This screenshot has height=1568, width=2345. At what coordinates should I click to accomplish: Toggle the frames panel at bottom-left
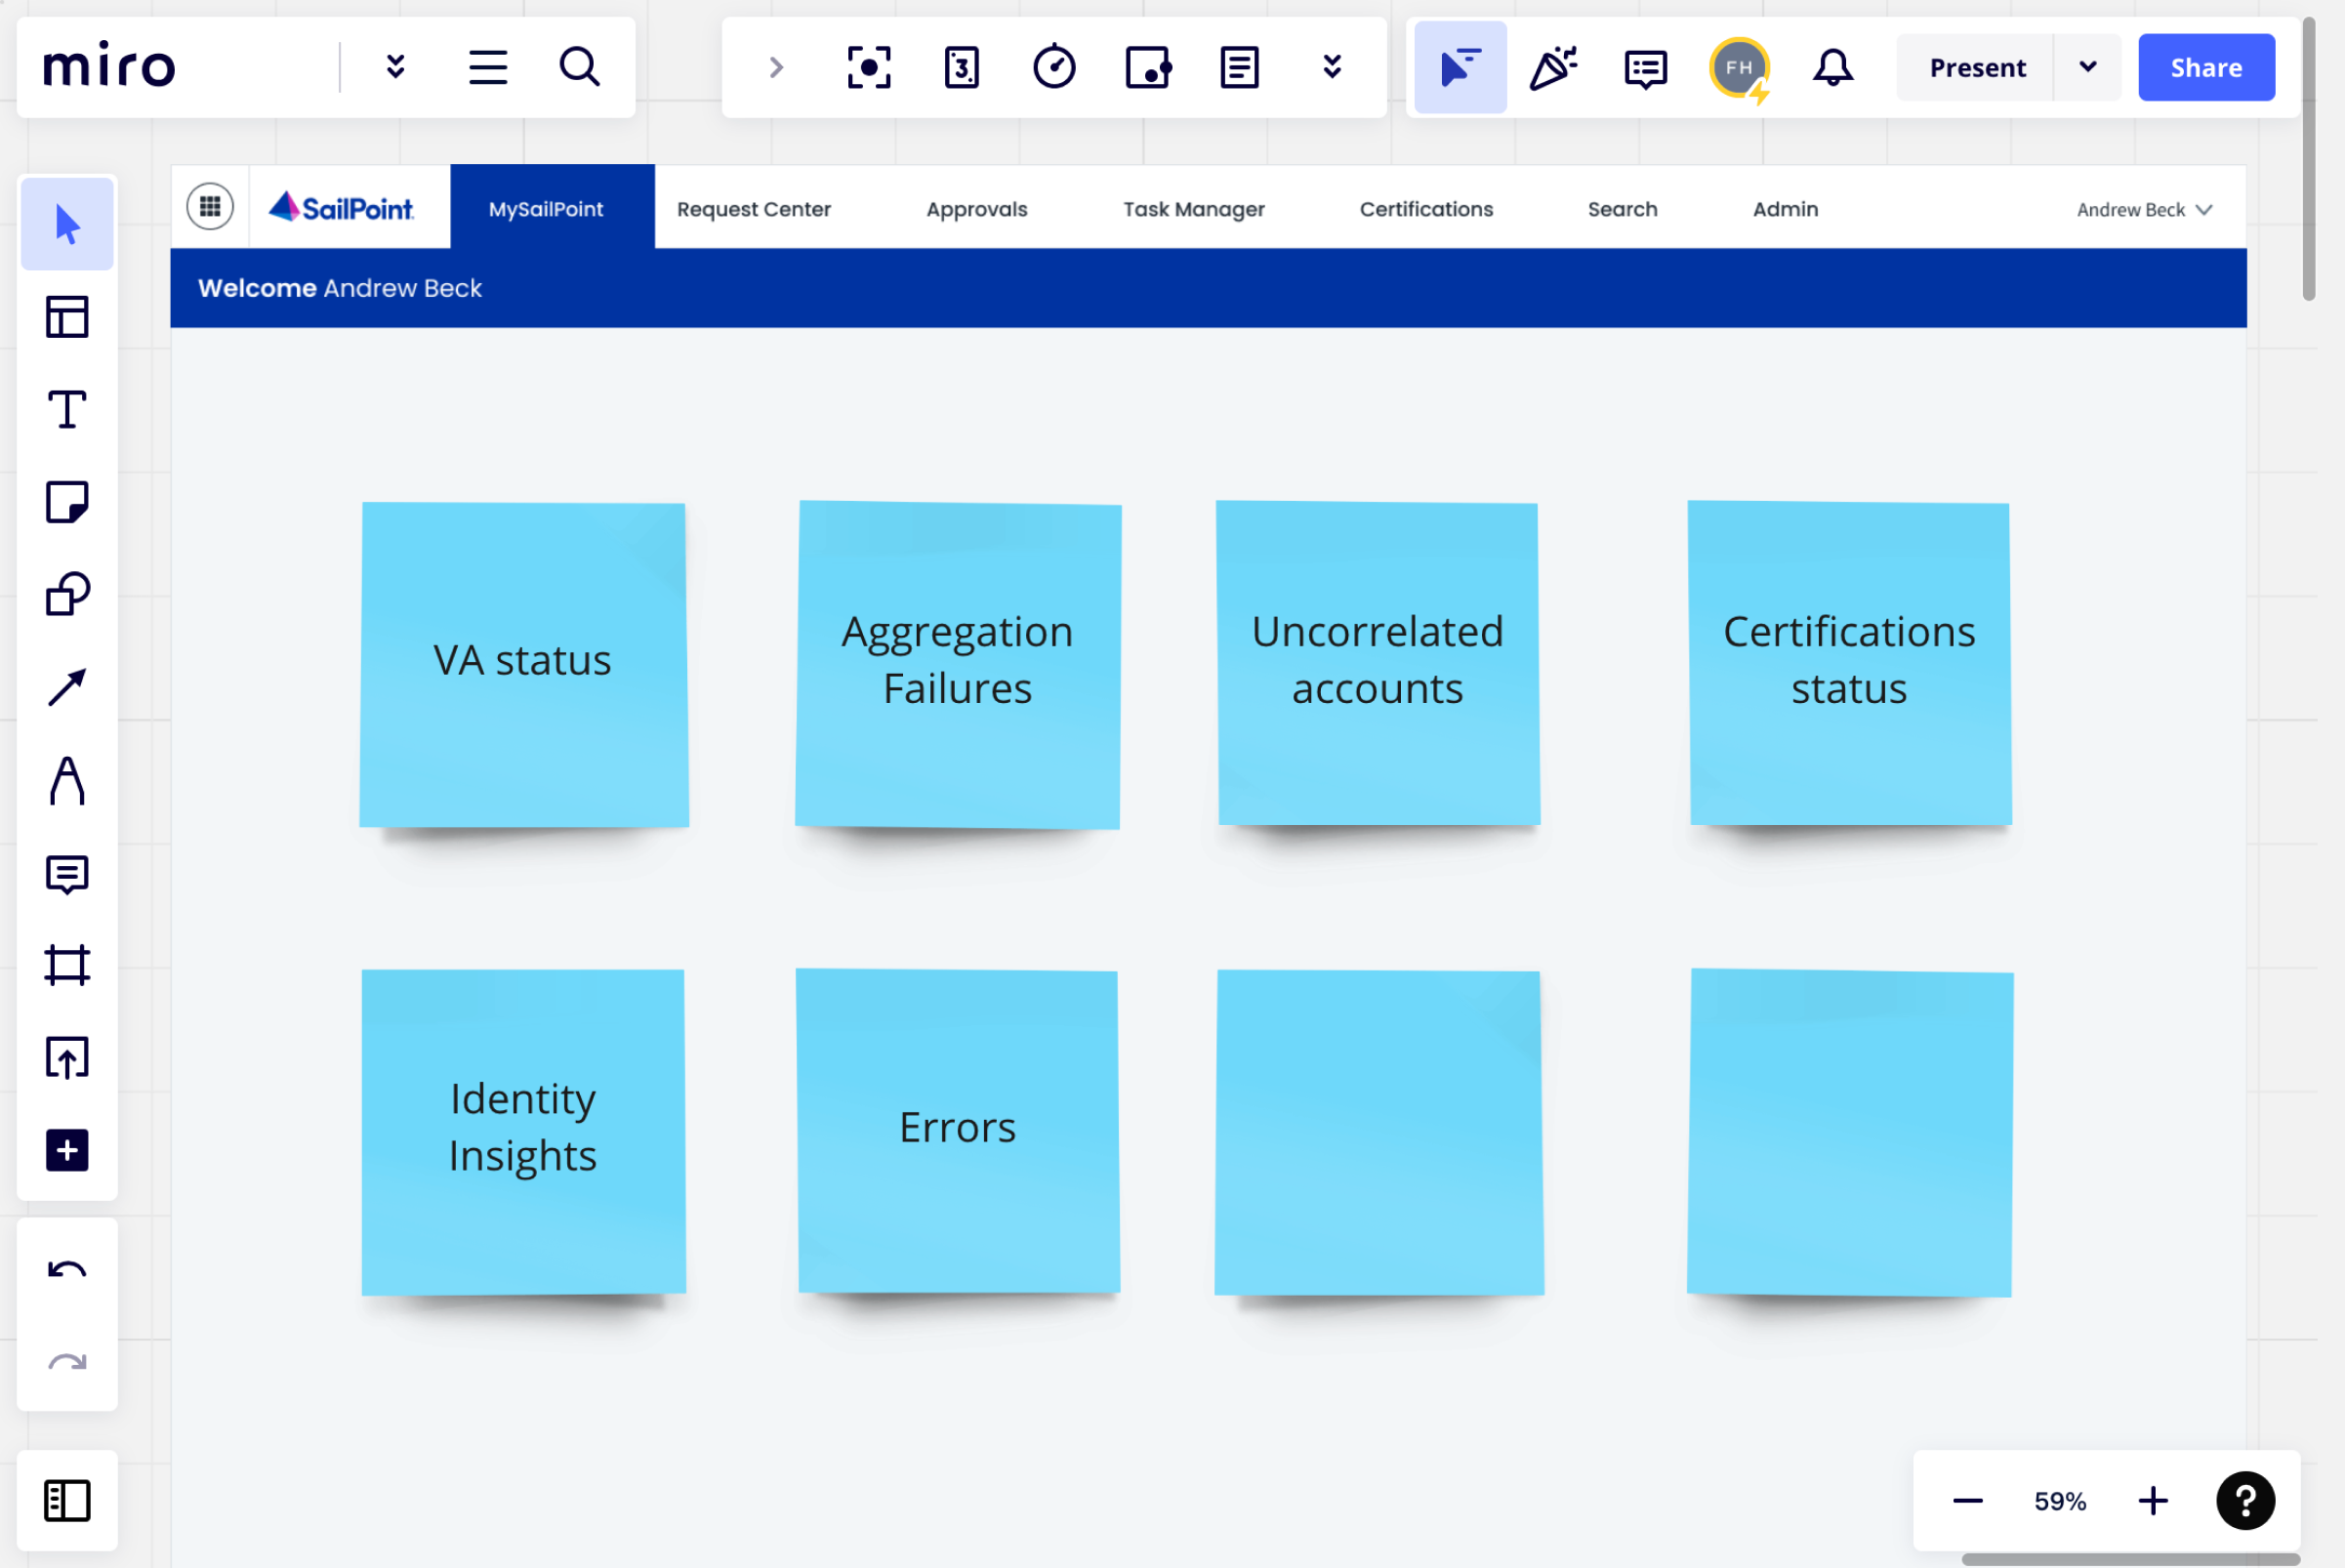tap(67, 1500)
